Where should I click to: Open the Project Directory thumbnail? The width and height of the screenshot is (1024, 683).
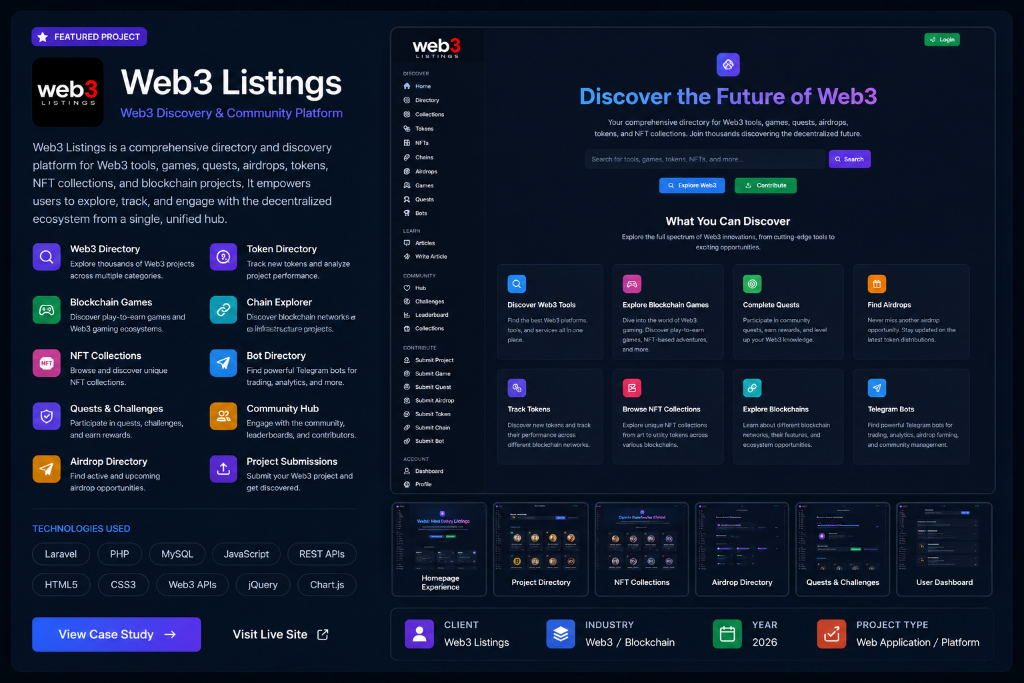[x=541, y=549]
